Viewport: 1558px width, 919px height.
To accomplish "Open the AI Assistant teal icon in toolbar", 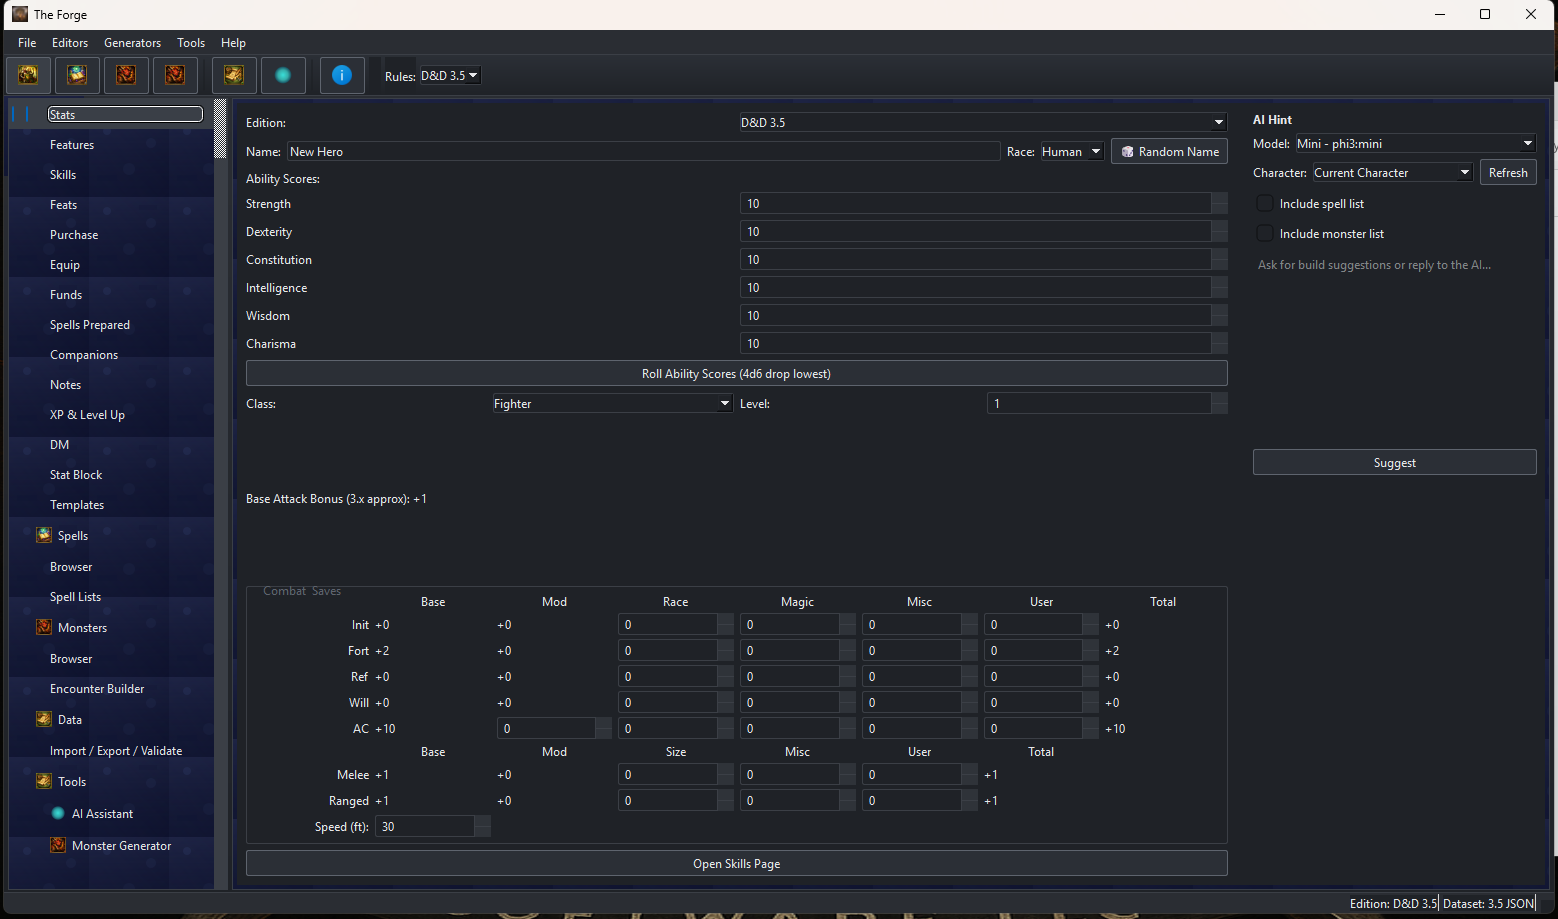I will coord(283,75).
